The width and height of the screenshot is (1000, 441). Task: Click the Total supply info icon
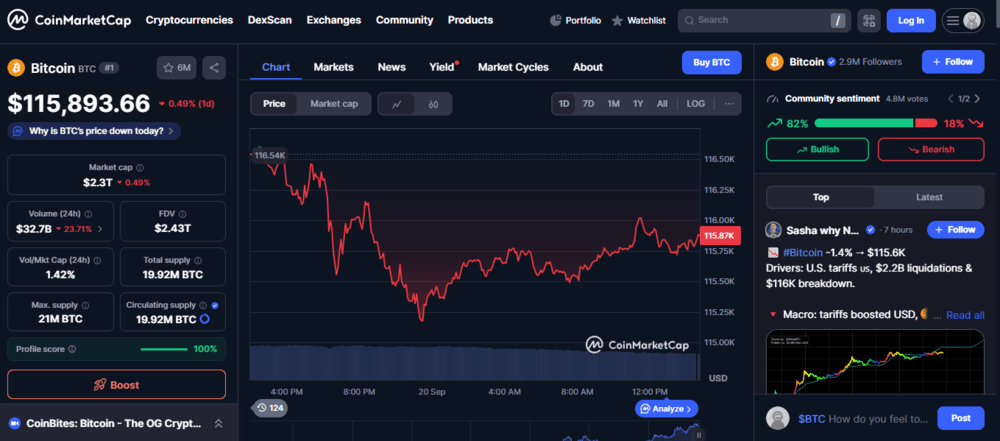pos(198,260)
